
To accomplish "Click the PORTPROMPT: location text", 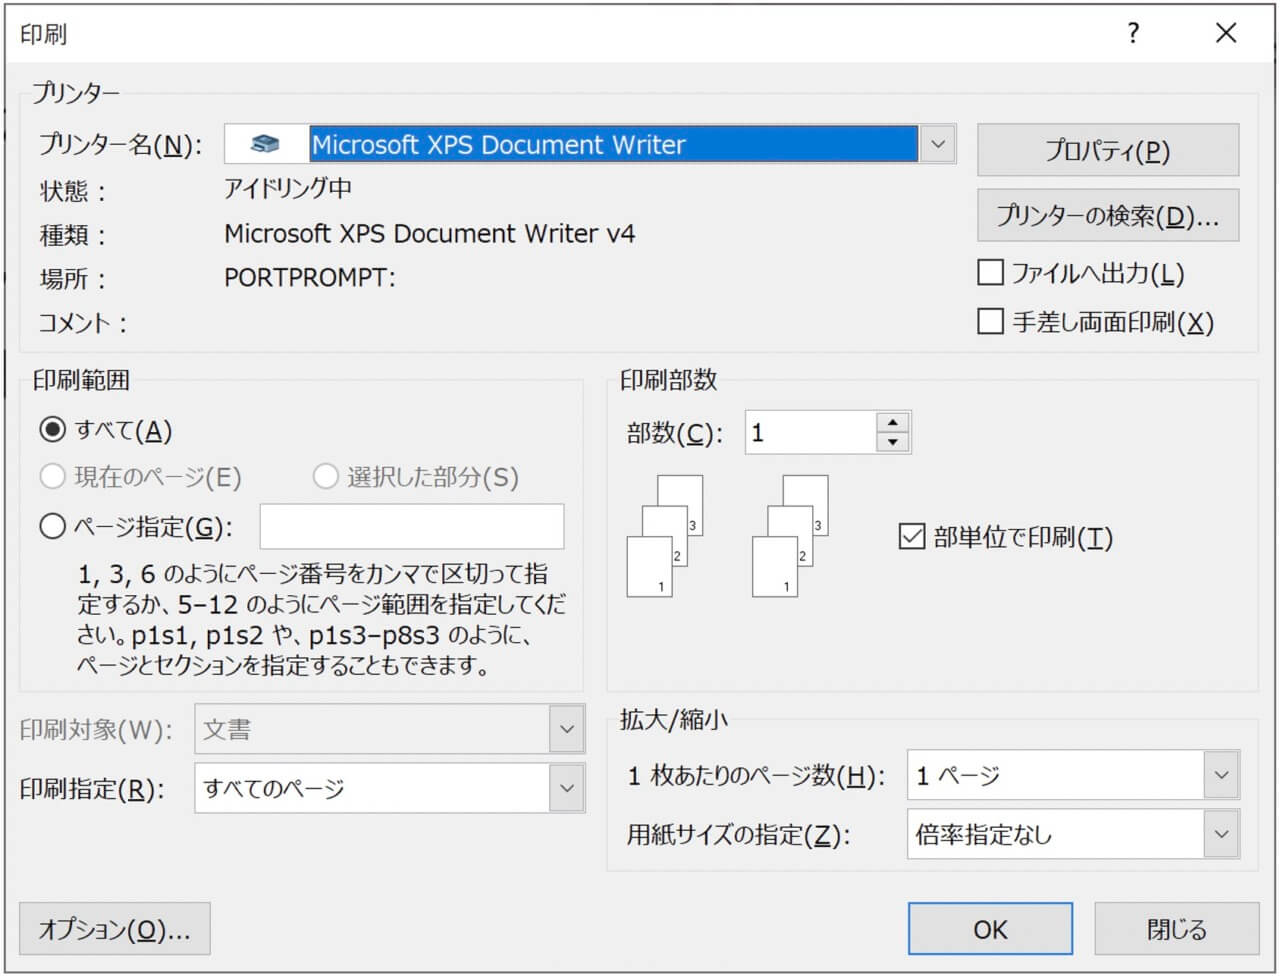I will (310, 277).
